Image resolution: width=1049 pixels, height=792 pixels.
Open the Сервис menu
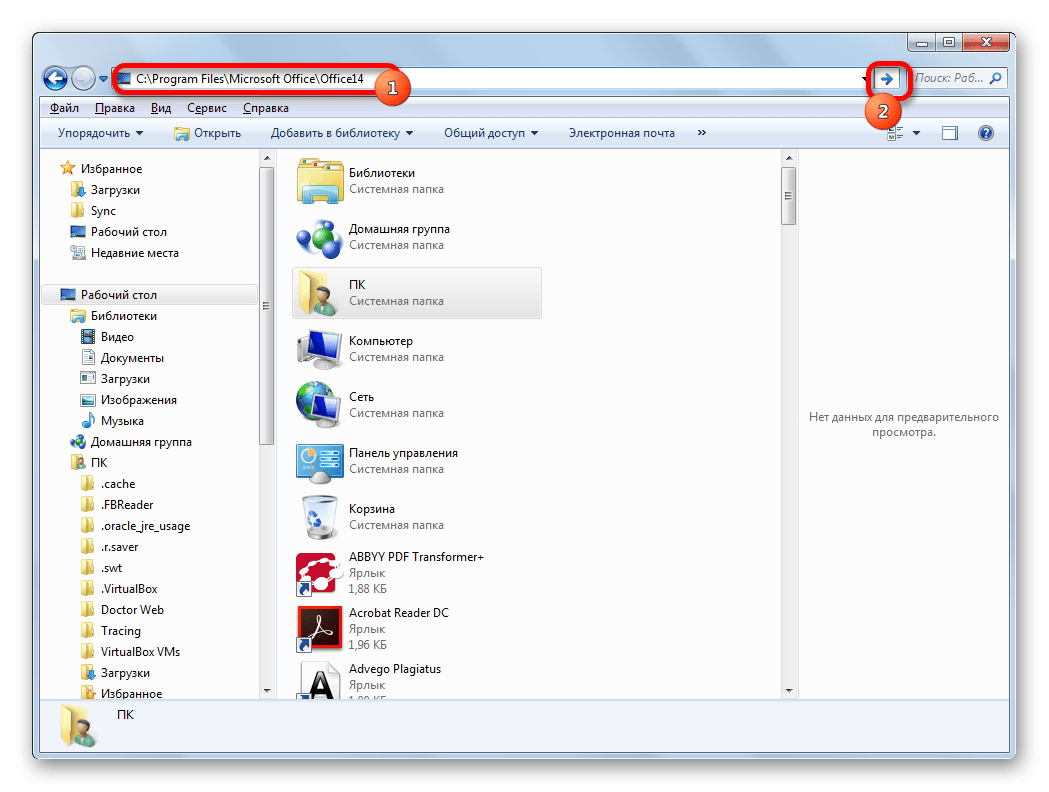pos(207,108)
